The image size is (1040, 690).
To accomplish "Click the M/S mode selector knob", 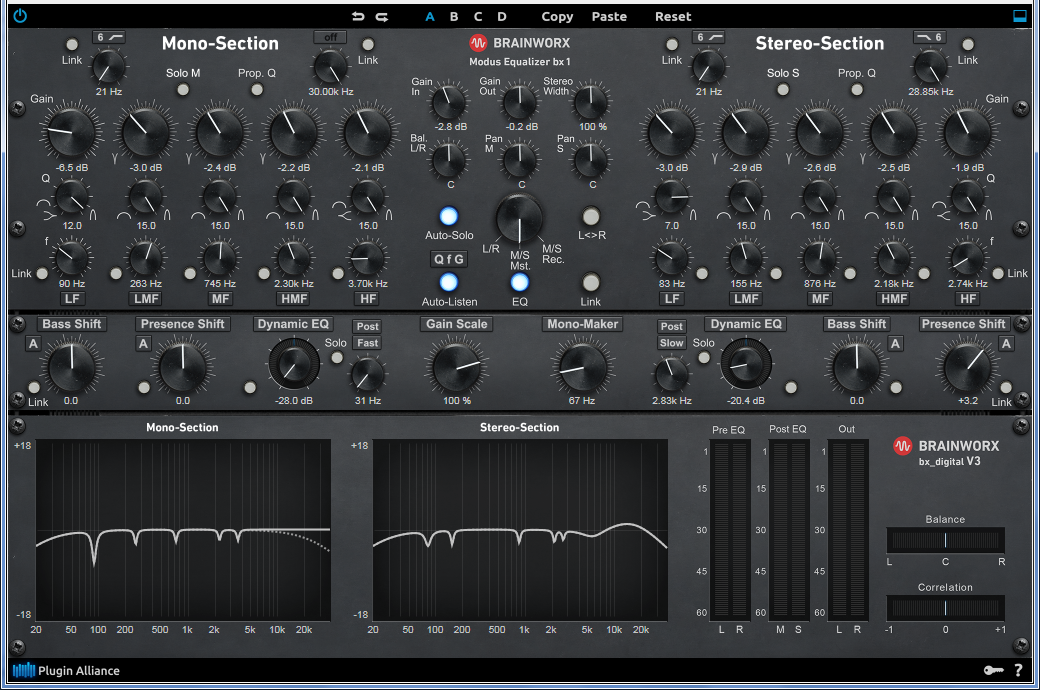I will (x=519, y=219).
